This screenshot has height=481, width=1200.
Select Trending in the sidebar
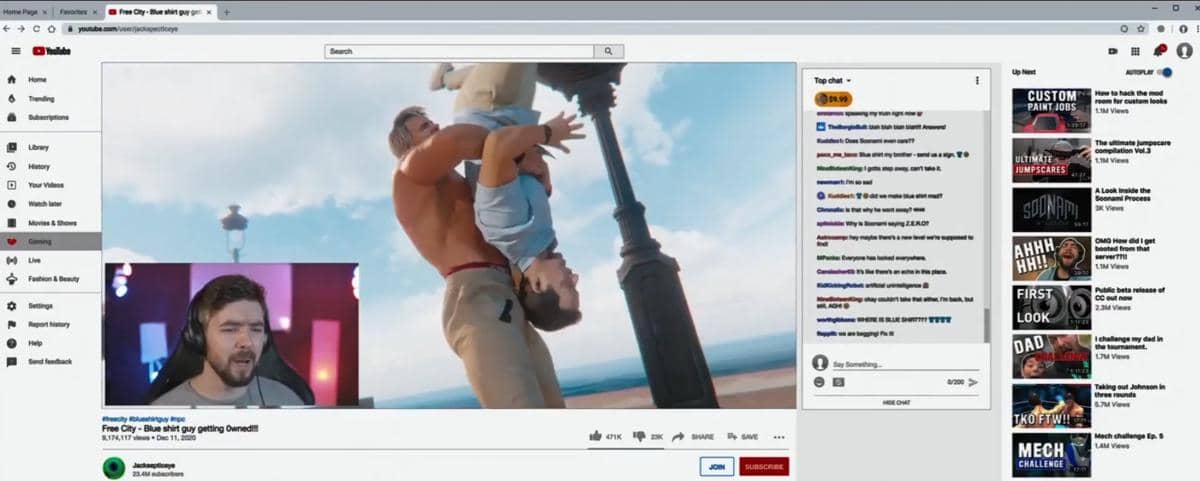(x=41, y=99)
